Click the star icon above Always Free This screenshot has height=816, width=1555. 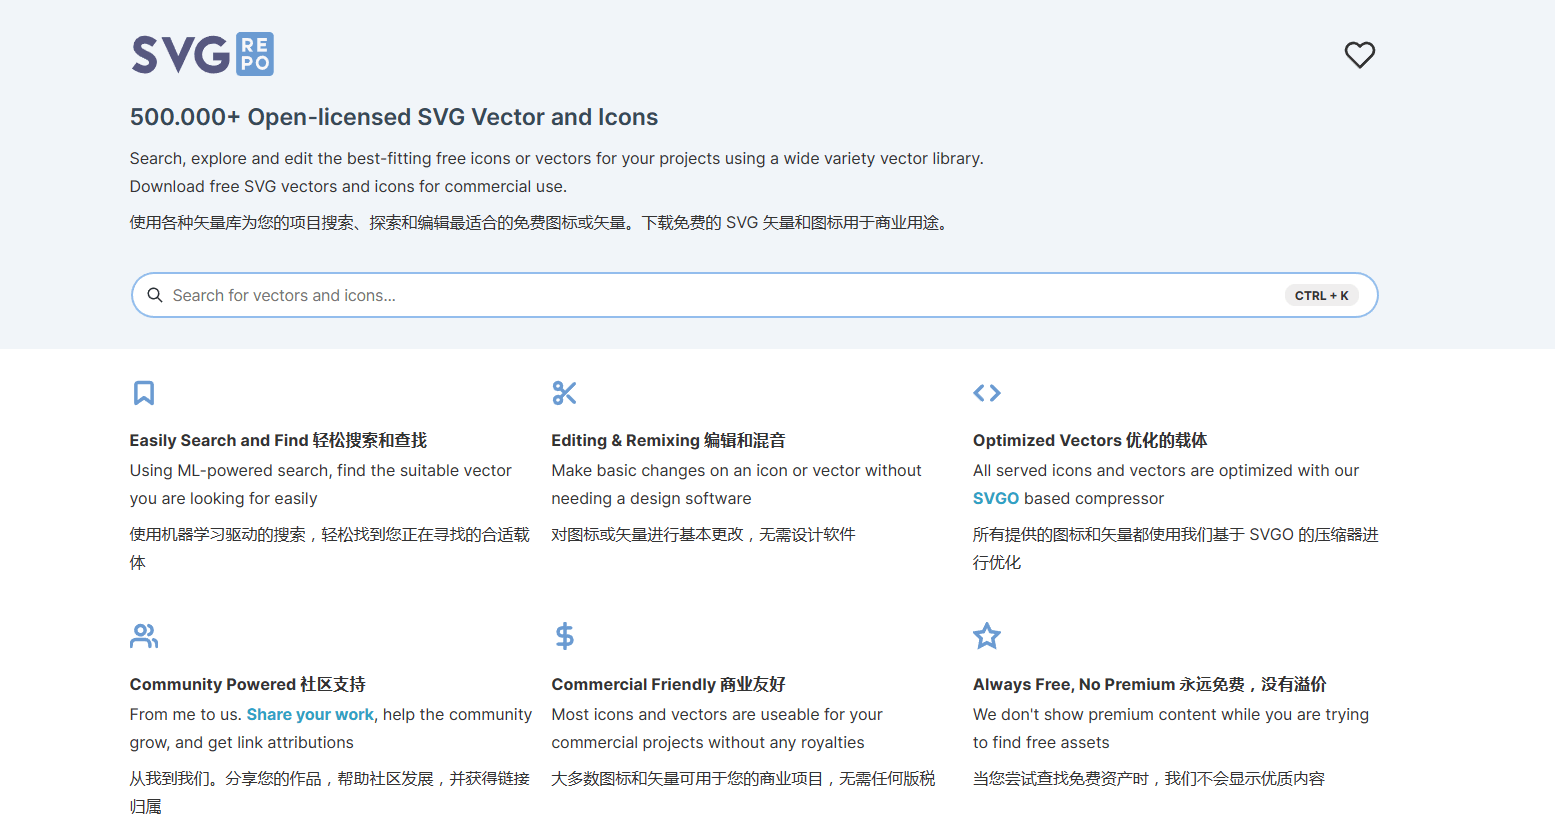[986, 636]
